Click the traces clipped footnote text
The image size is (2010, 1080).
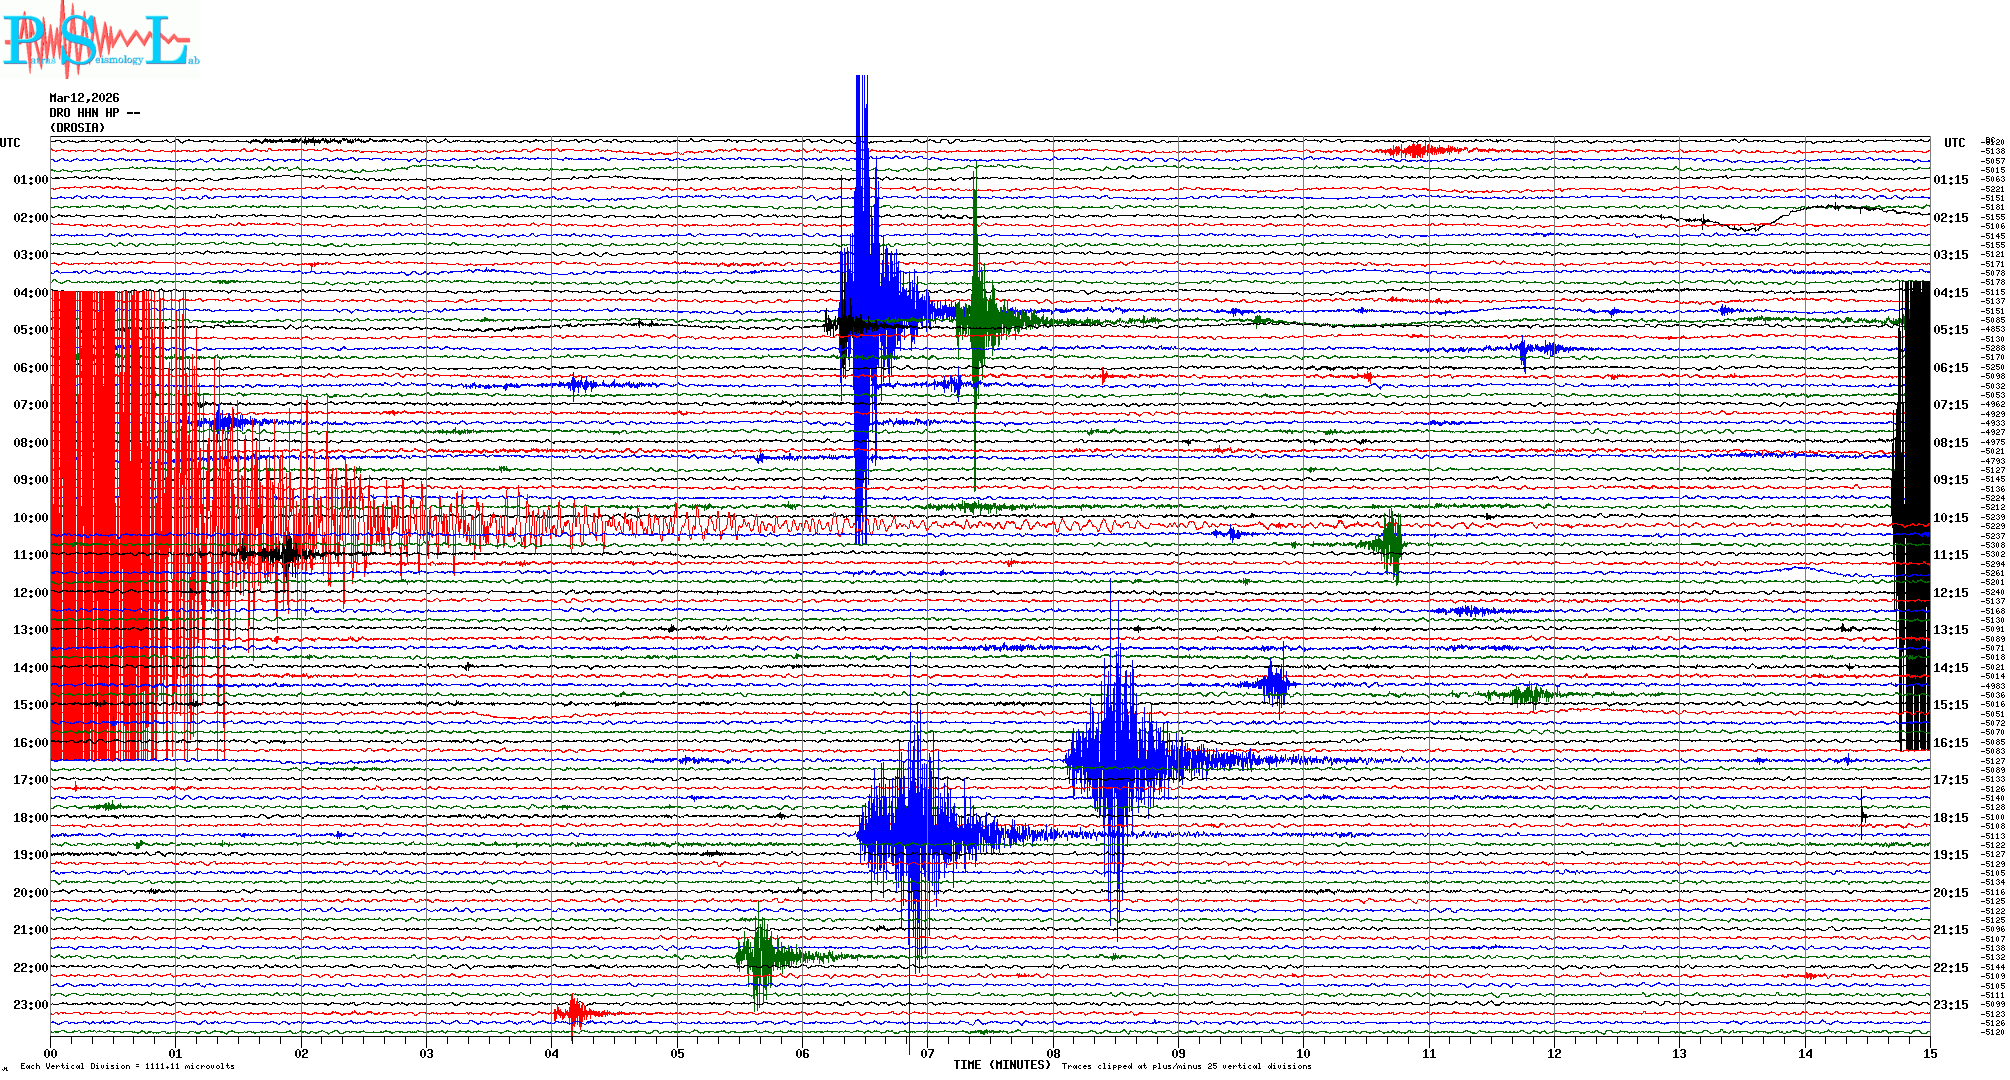[x=1186, y=1066]
